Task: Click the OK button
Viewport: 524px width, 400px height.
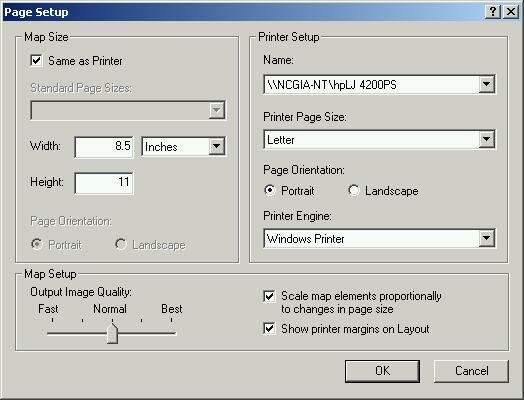Action: pos(382,371)
